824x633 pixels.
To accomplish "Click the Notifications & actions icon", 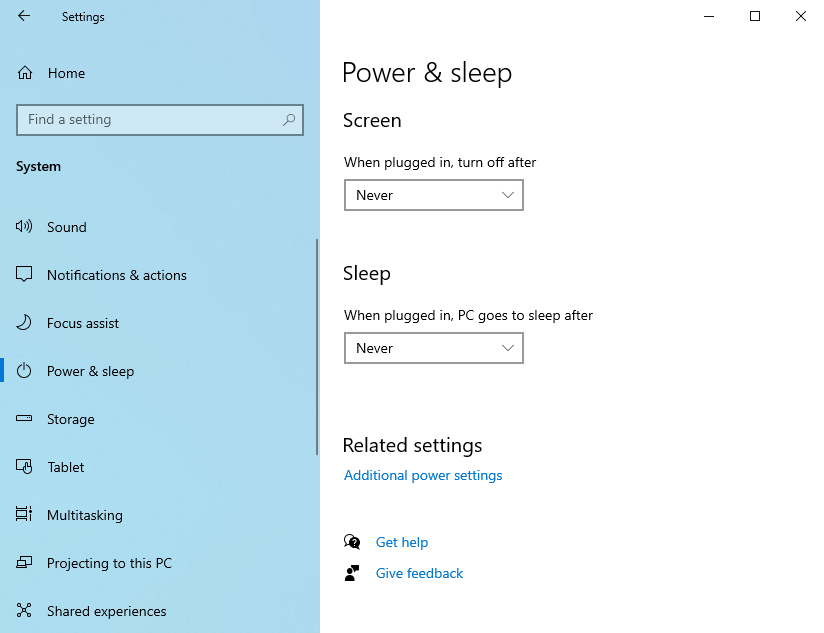I will click(x=25, y=275).
